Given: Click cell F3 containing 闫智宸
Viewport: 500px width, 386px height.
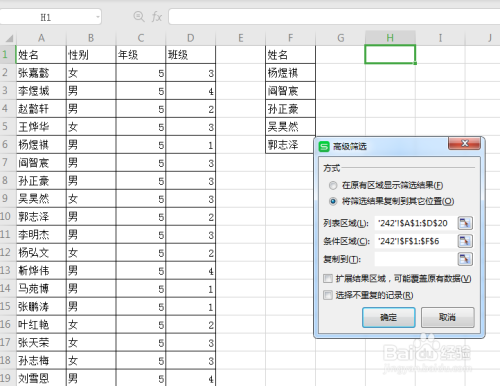Looking at the screenshot, I should tap(290, 90).
